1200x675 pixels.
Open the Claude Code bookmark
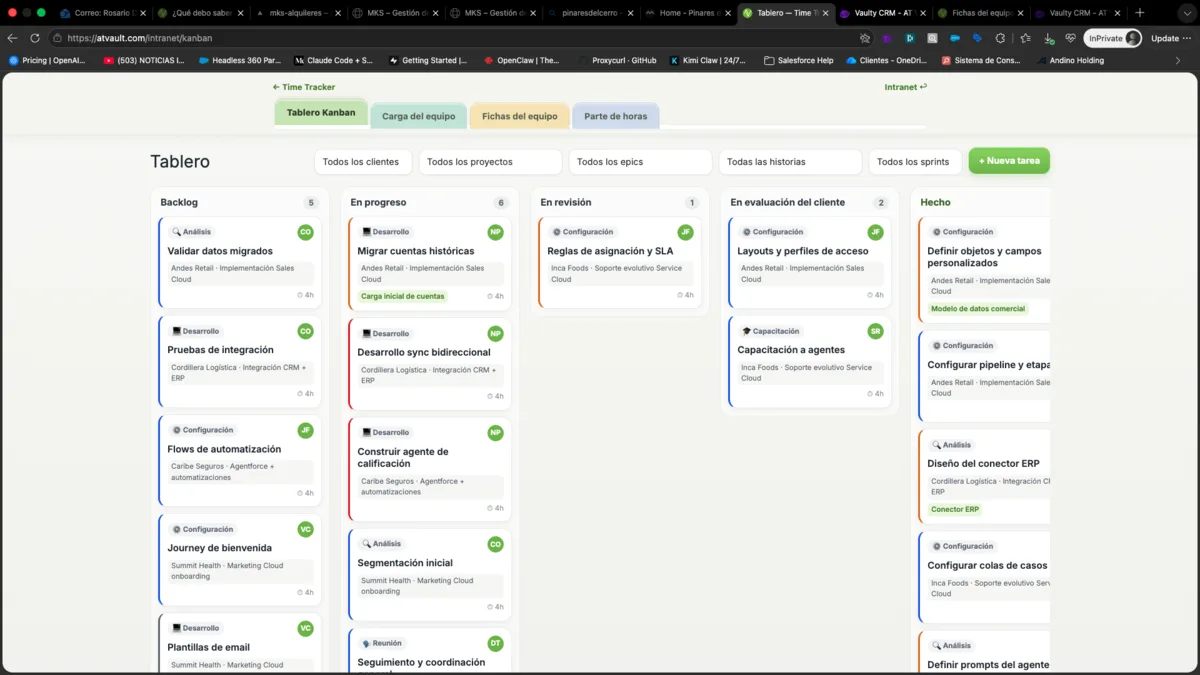coord(333,60)
